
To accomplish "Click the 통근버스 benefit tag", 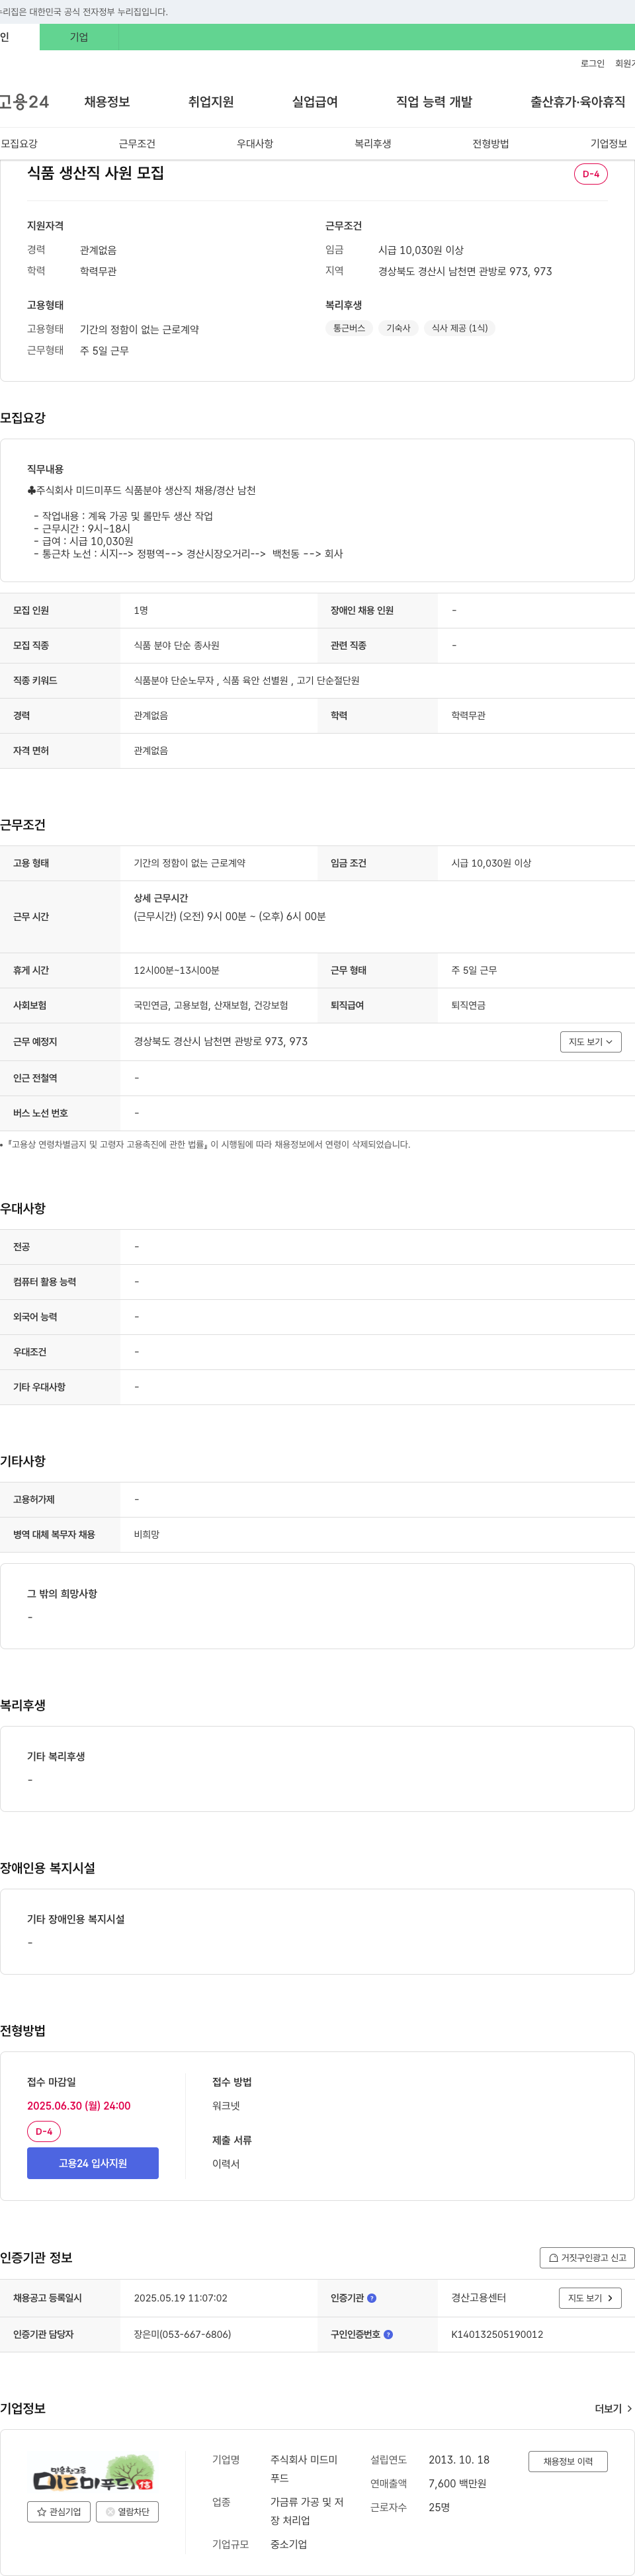I will 349,328.
